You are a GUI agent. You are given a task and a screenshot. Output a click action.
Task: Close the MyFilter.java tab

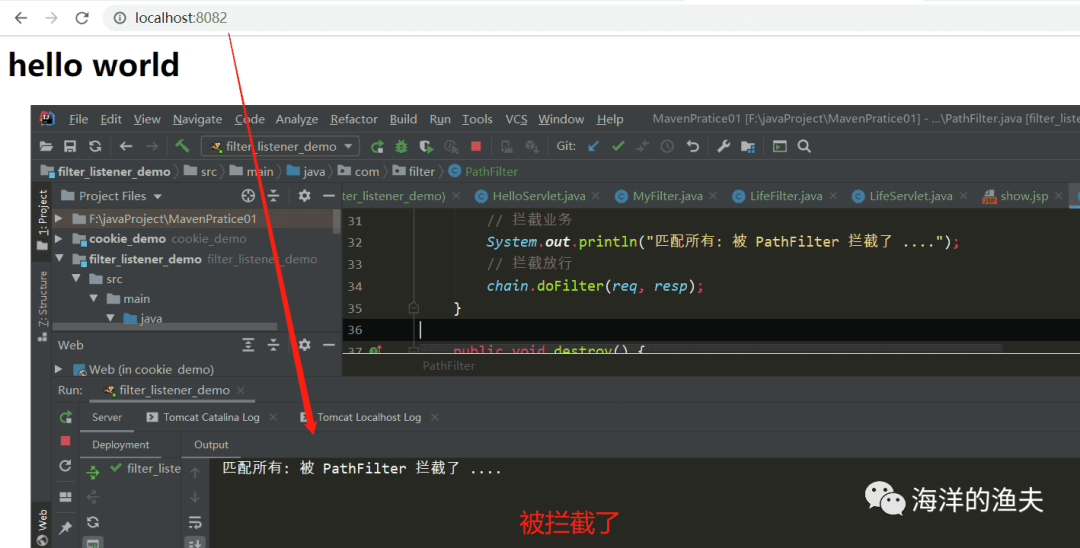(713, 196)
